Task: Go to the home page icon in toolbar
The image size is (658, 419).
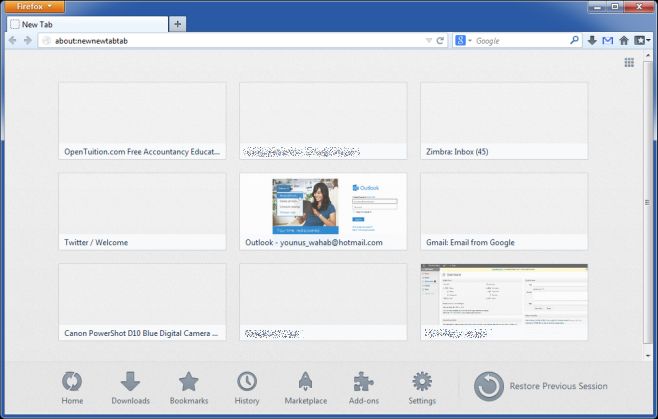Action: pyautogui.click(x=624, y=41)
